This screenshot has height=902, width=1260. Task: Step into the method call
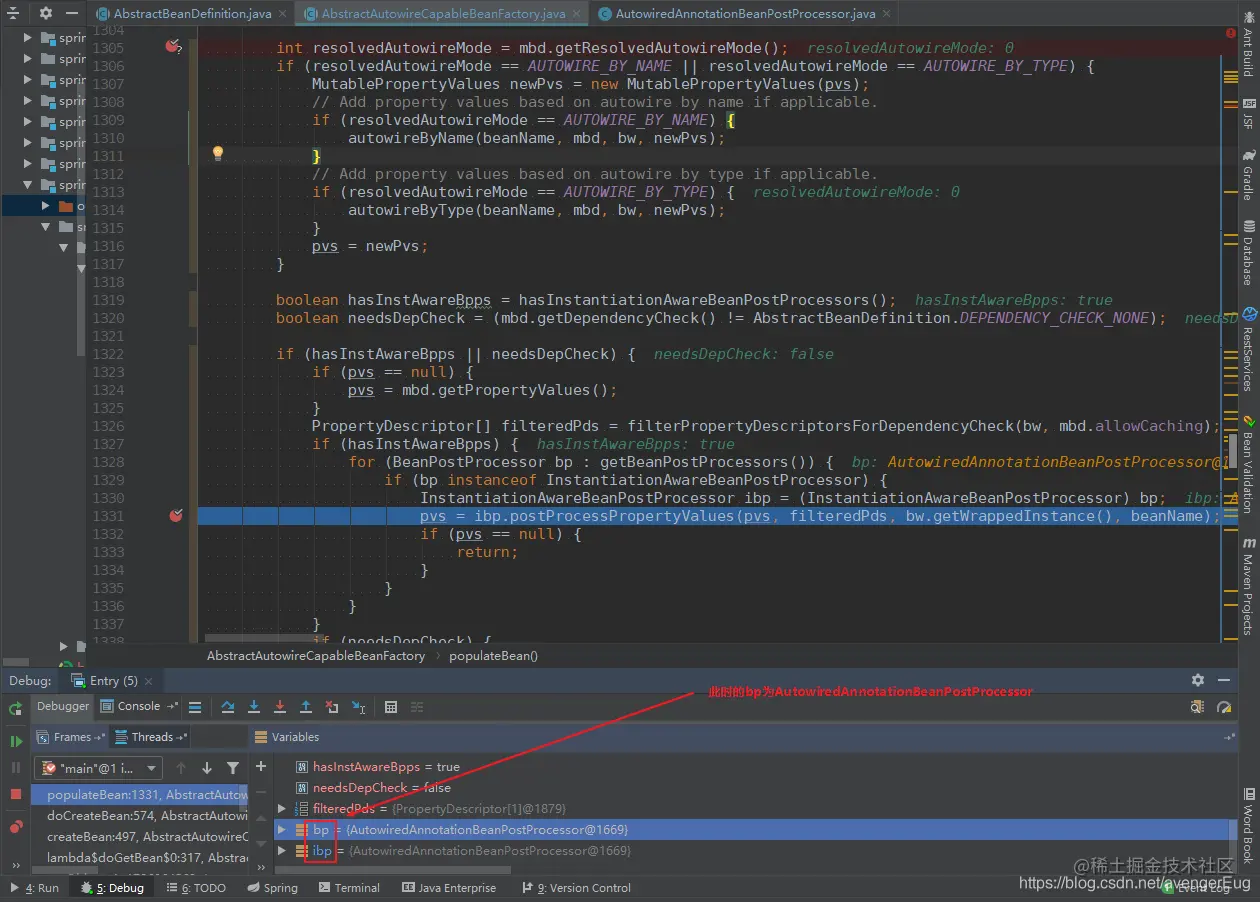click(x=254, y=707)
